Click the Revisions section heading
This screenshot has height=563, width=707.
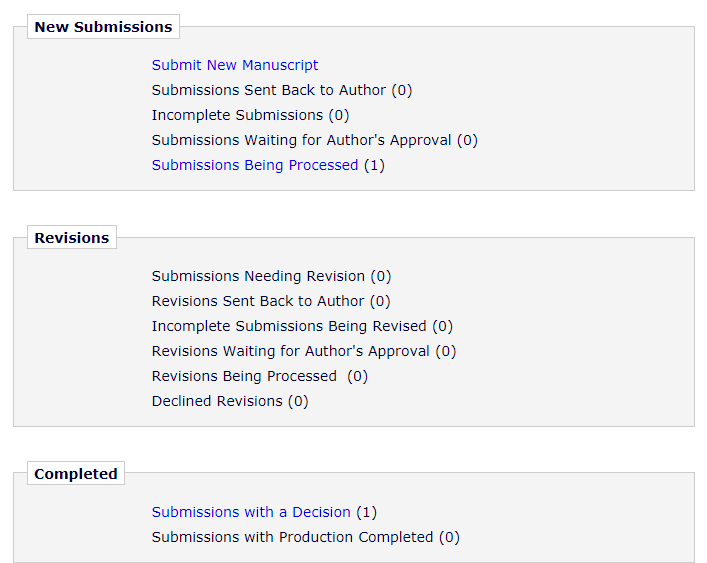(71, 238)
